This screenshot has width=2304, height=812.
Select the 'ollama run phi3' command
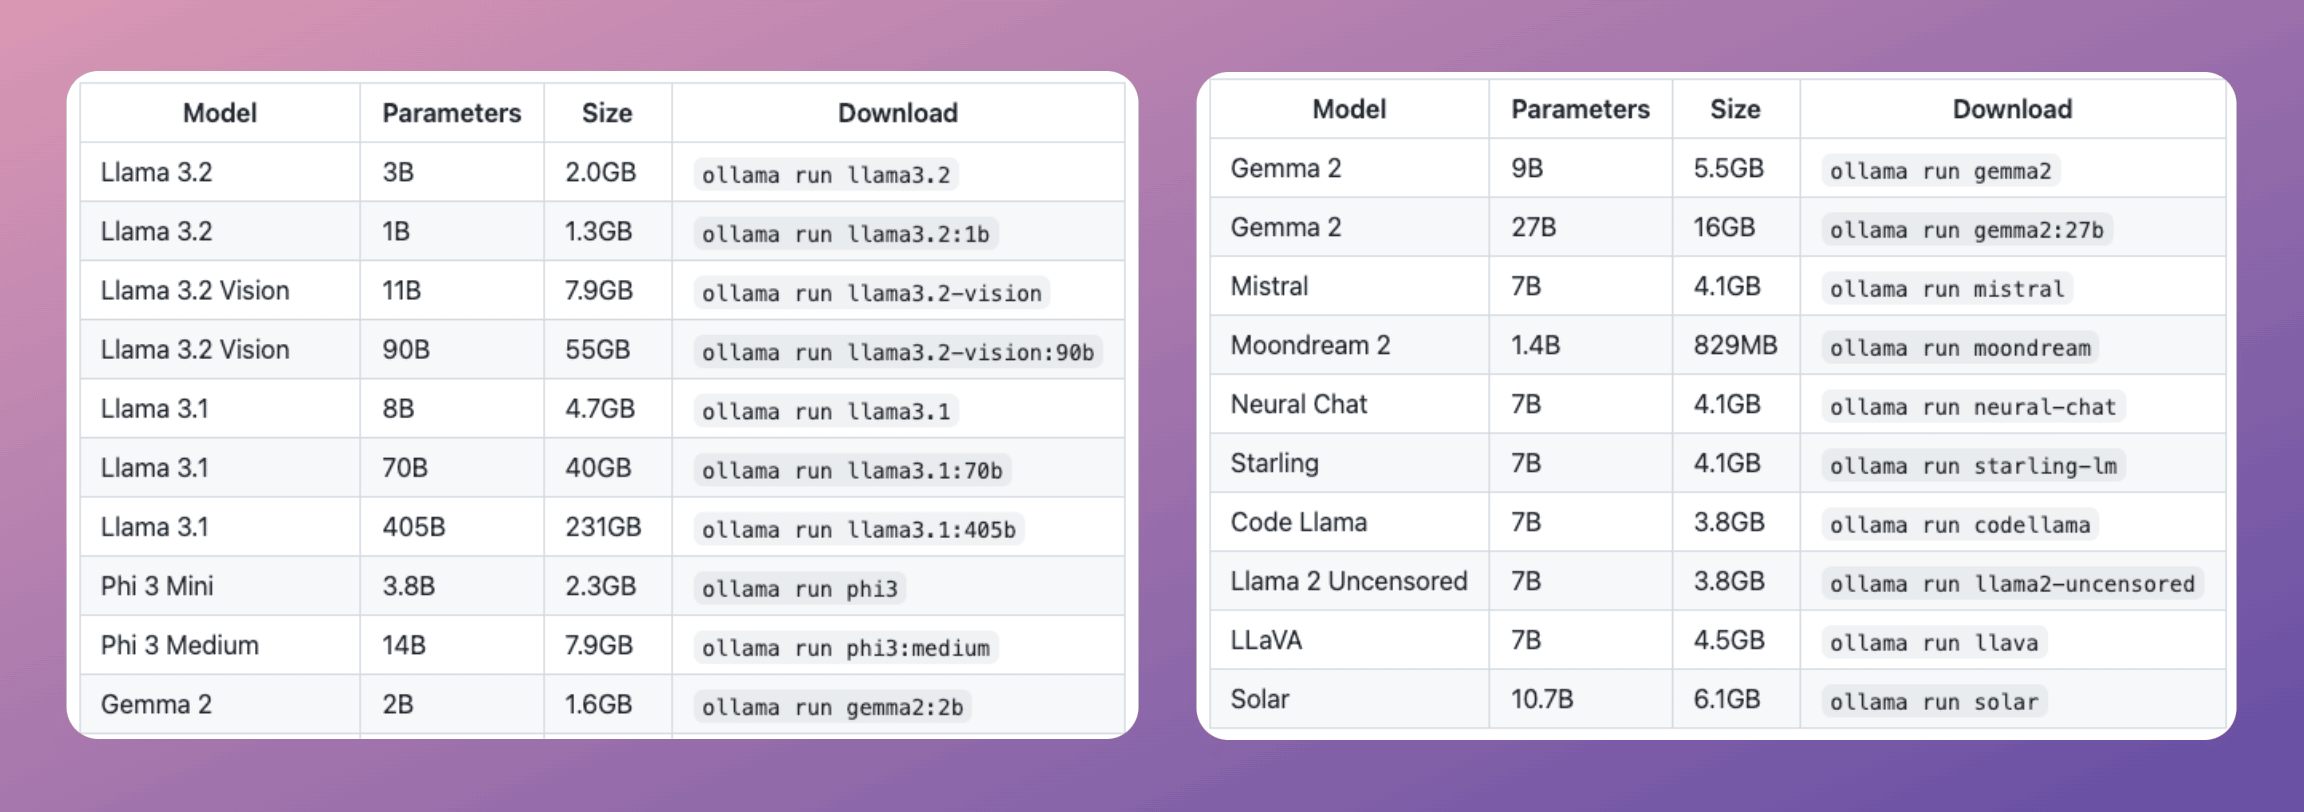click(800, 588)
